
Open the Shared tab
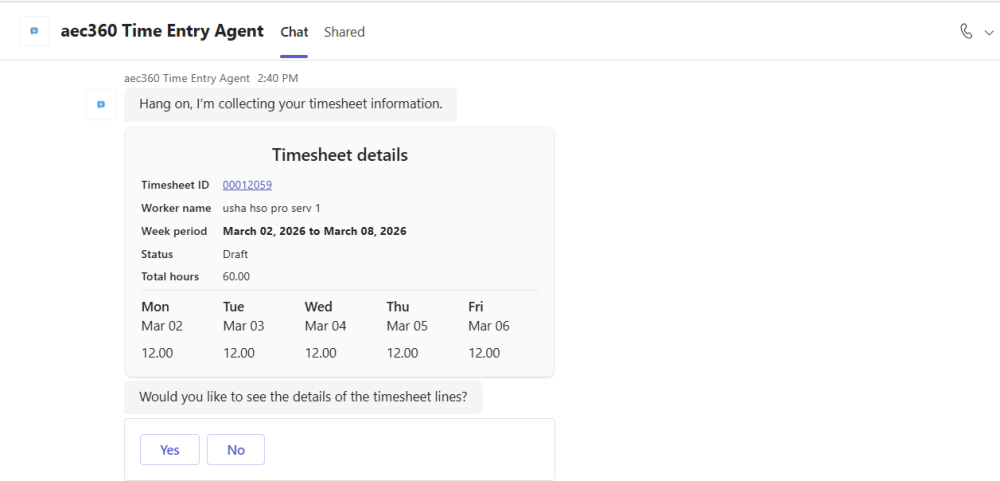coord(344,32)
